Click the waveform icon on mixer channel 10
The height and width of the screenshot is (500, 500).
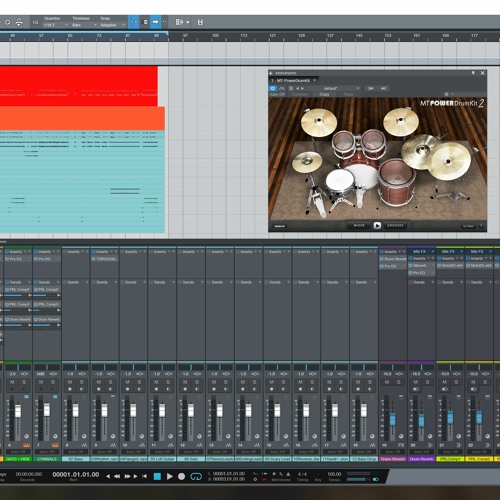[x=142, y=445]
